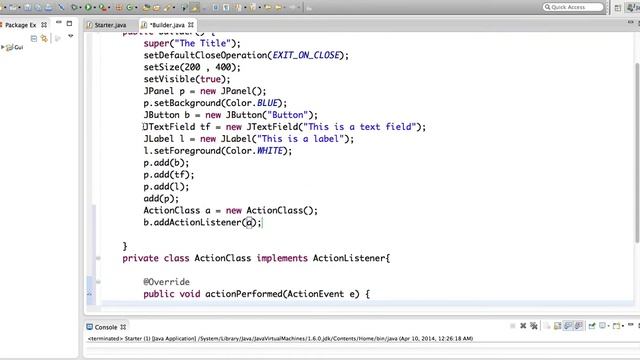Click the Pin Console icon
The image size is (640, 360).
(592, 326)
